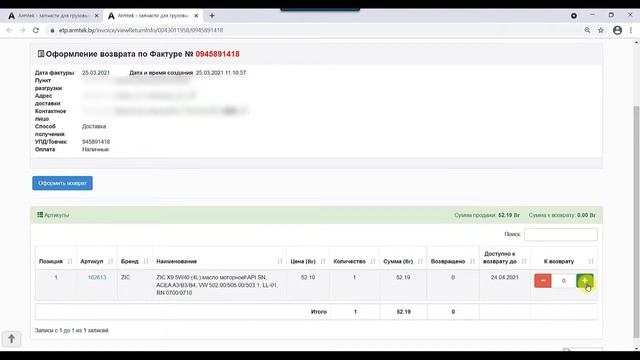Click the green plus quantity button

(x=584, y=281)
